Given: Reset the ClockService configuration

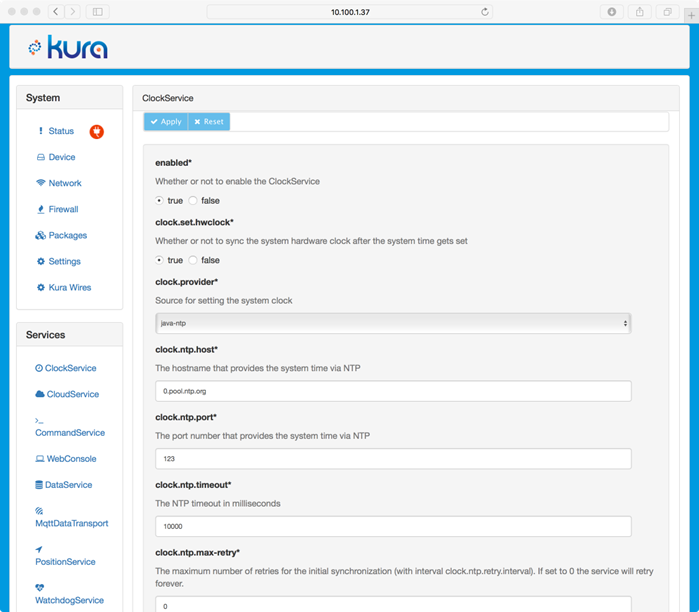Looking at the screenshot, I should click(x=209, y=122).
